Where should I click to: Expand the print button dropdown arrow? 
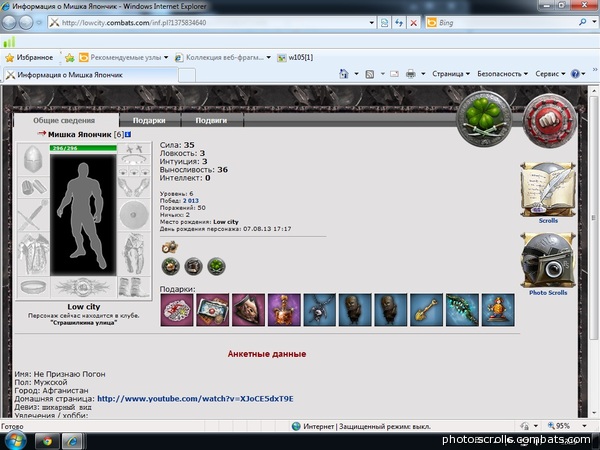[x=423, y=74]
